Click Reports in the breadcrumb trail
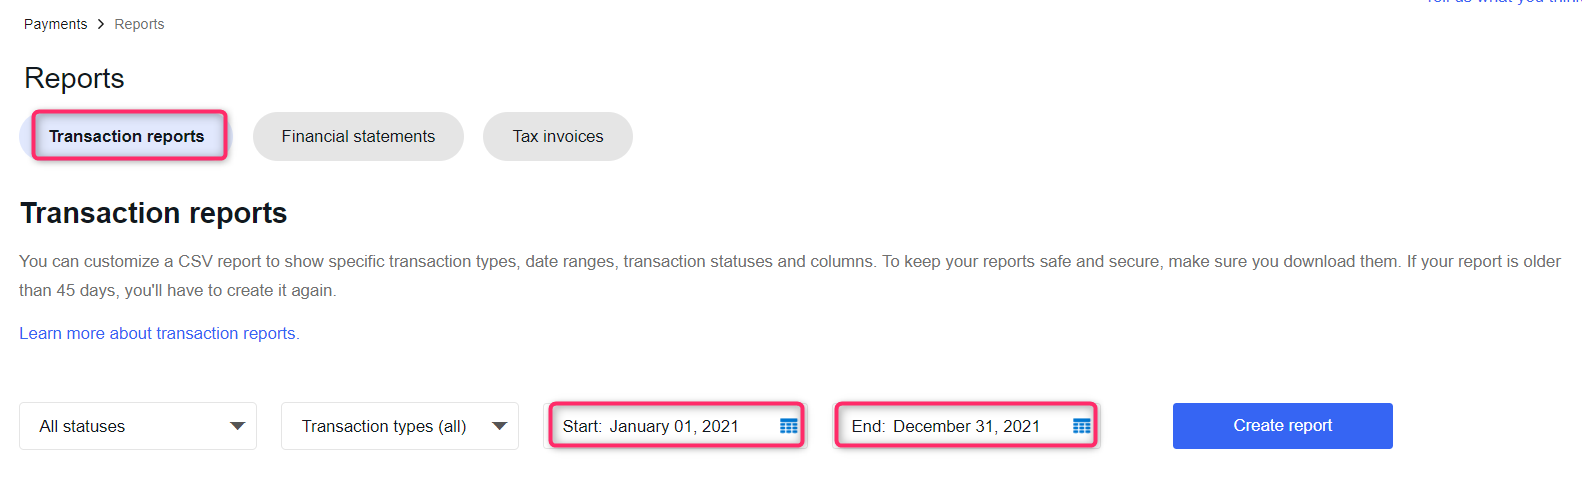 pos(139,24)
